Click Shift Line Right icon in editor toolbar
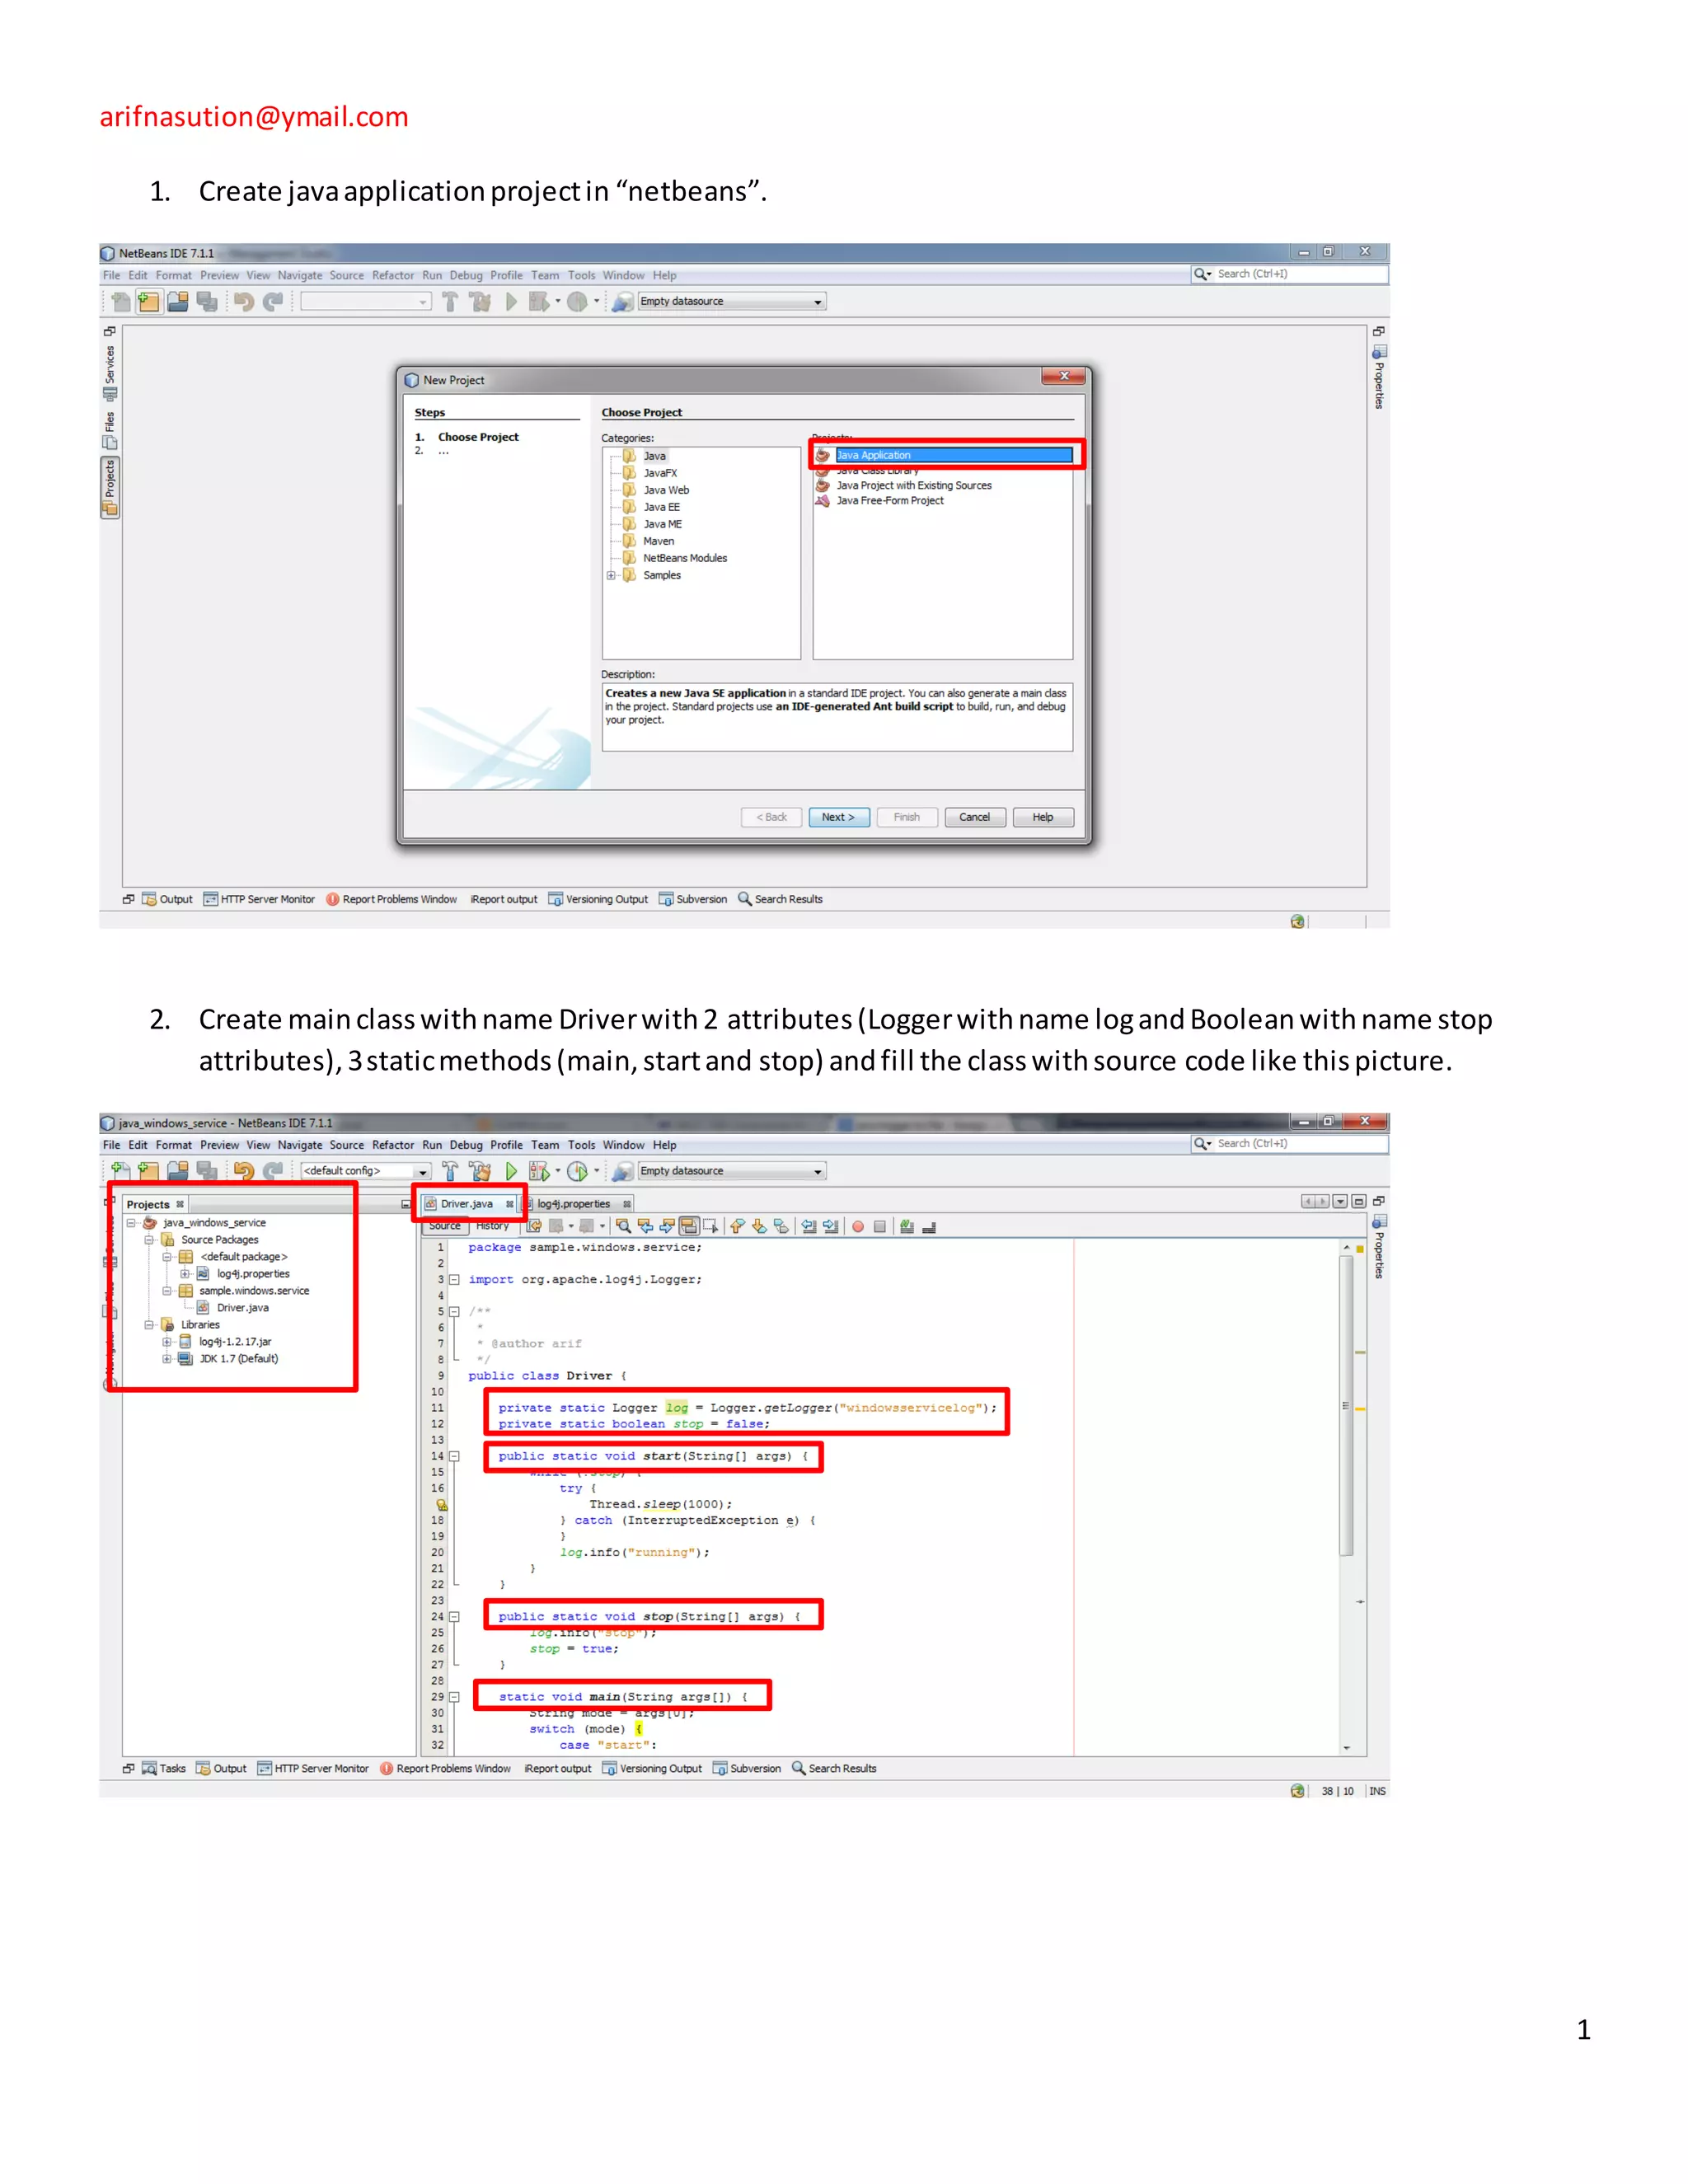1688x2184 pixels. (831, 1226)
